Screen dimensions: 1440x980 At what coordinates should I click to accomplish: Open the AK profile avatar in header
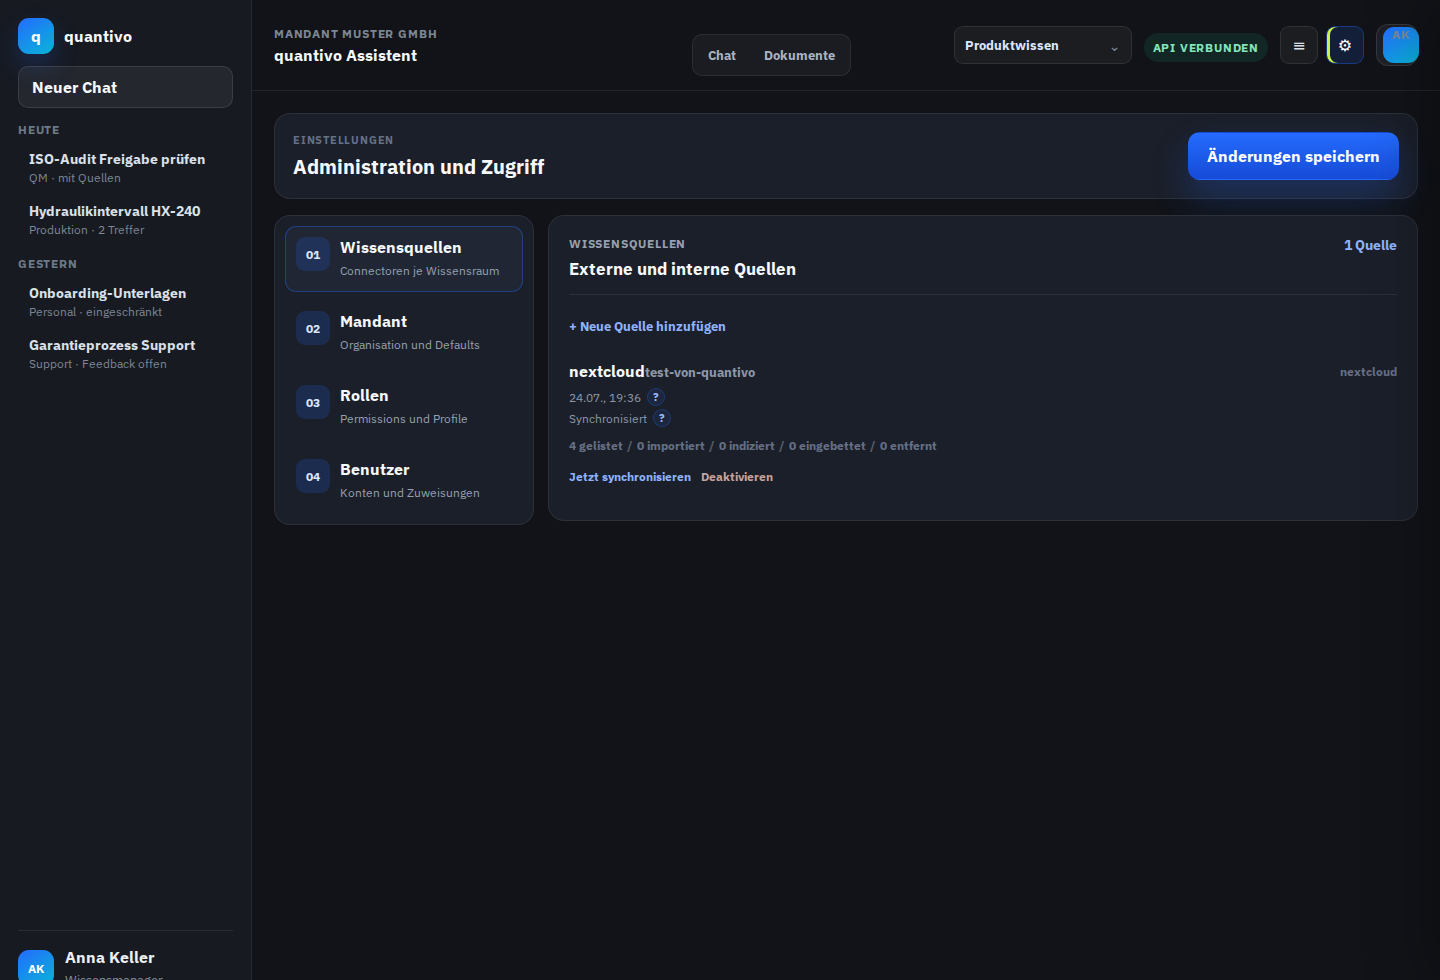[1400, 45]
